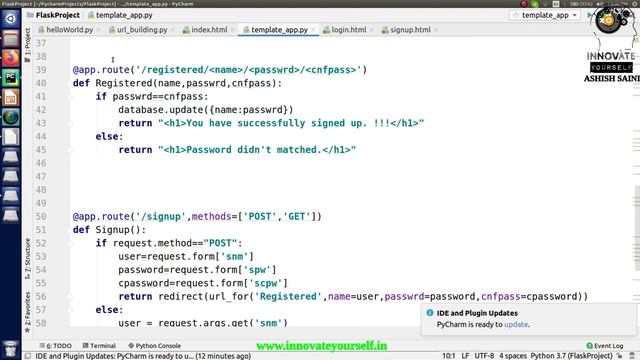Click the status bar tool-windows toggle icon

click(28, 356)
